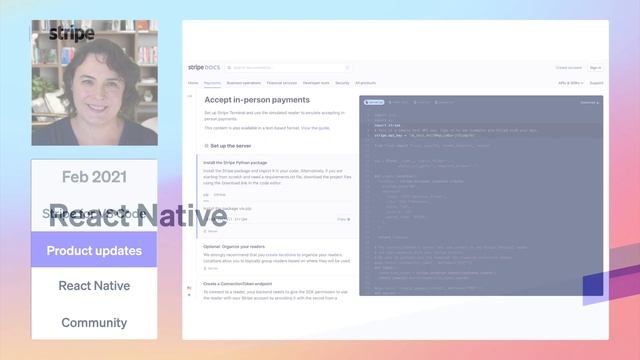
Task: Copy the pip install command
Action: [x=344, y=220]
